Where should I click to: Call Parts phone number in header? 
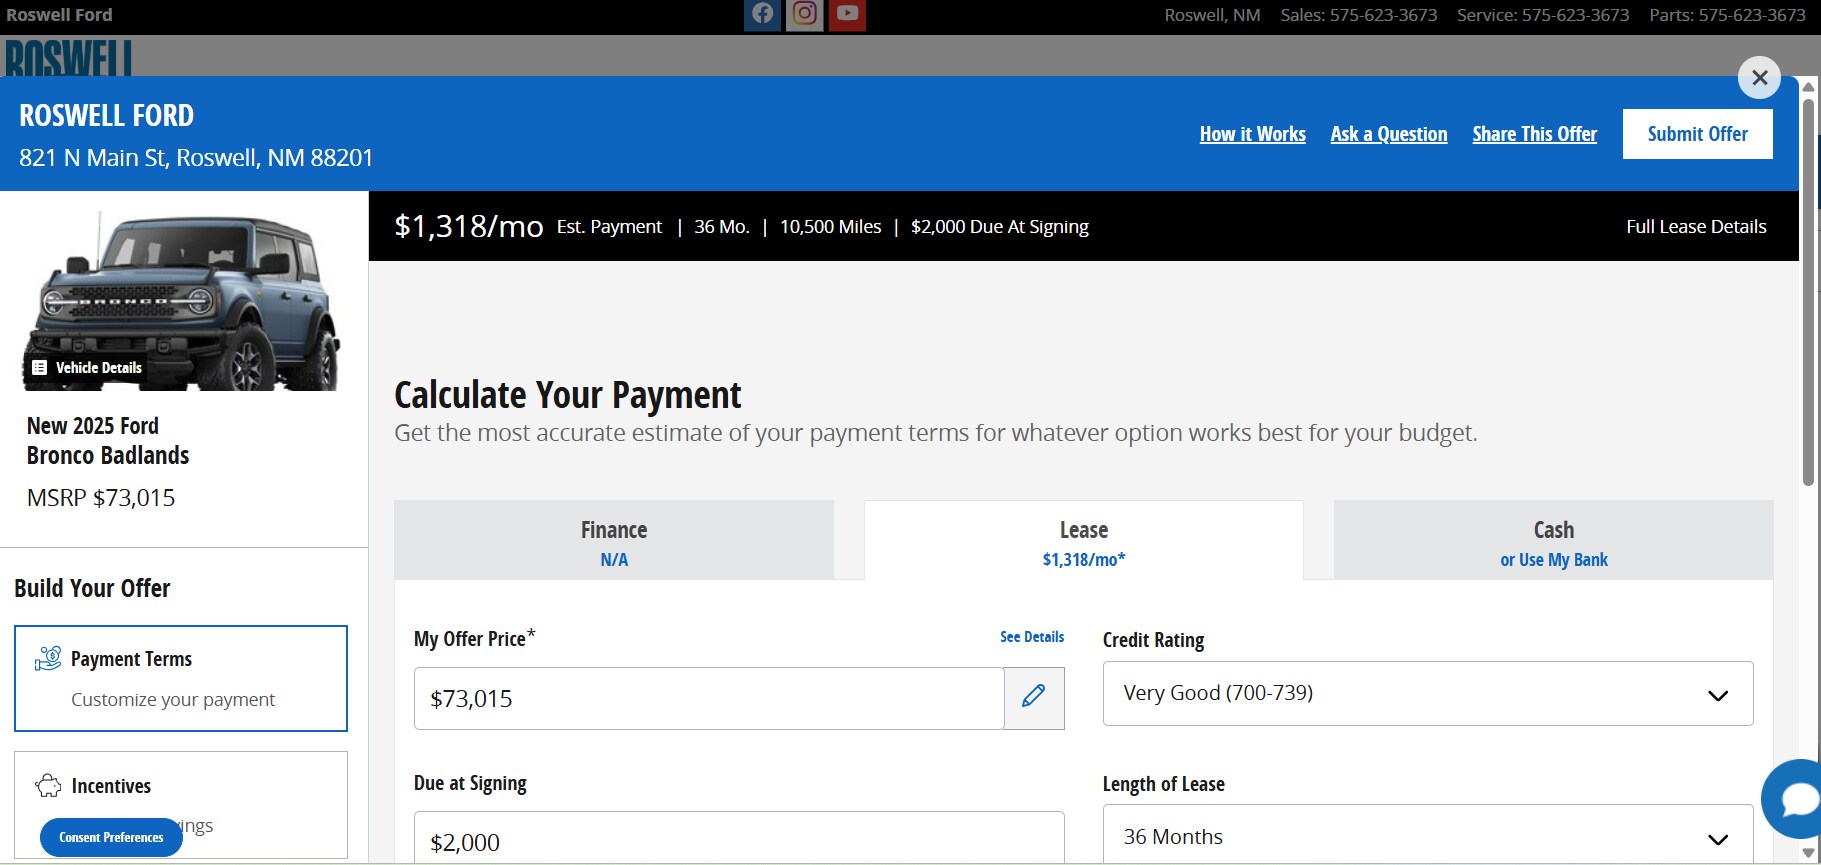pyautogui.click(x=1728, y=15)
